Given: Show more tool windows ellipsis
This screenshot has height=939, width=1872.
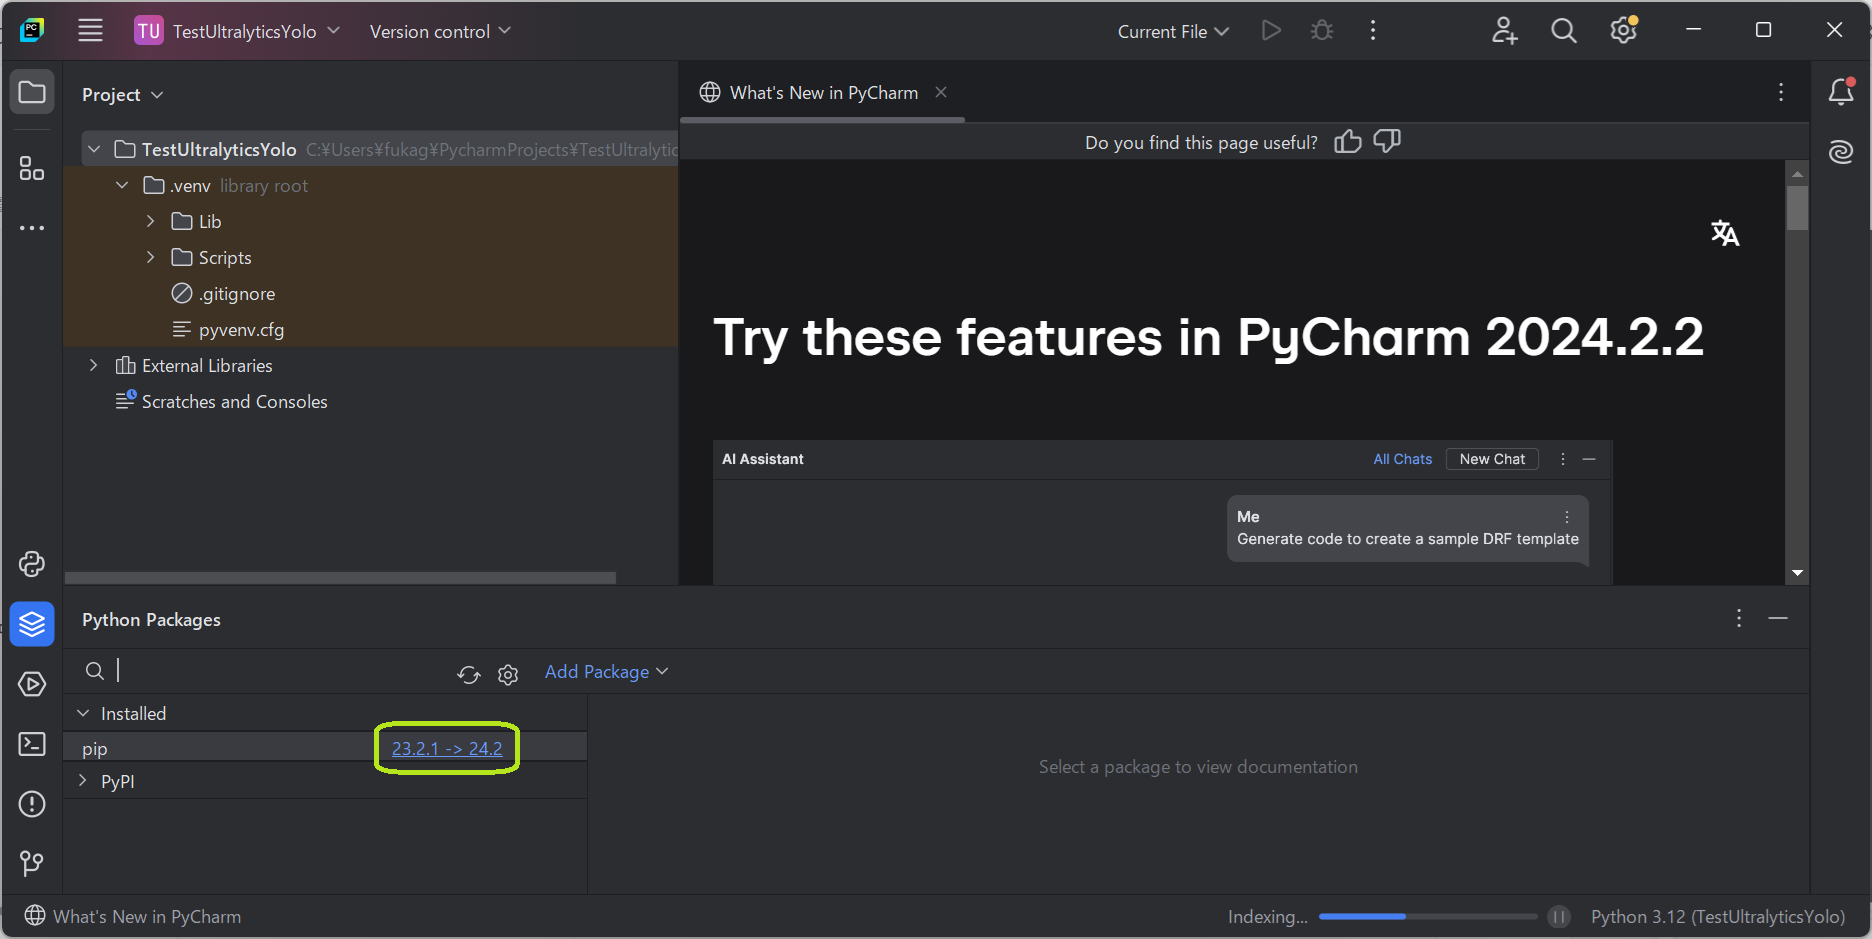Looking at the screenshot, I should point(32,228).
